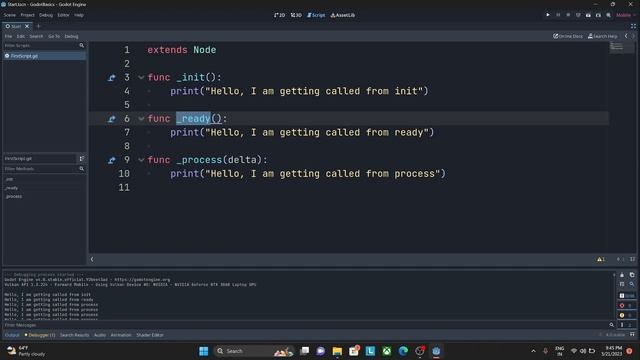The image size is (640, 360).
Task: Add a new scene tab
Action: [38, 26]
